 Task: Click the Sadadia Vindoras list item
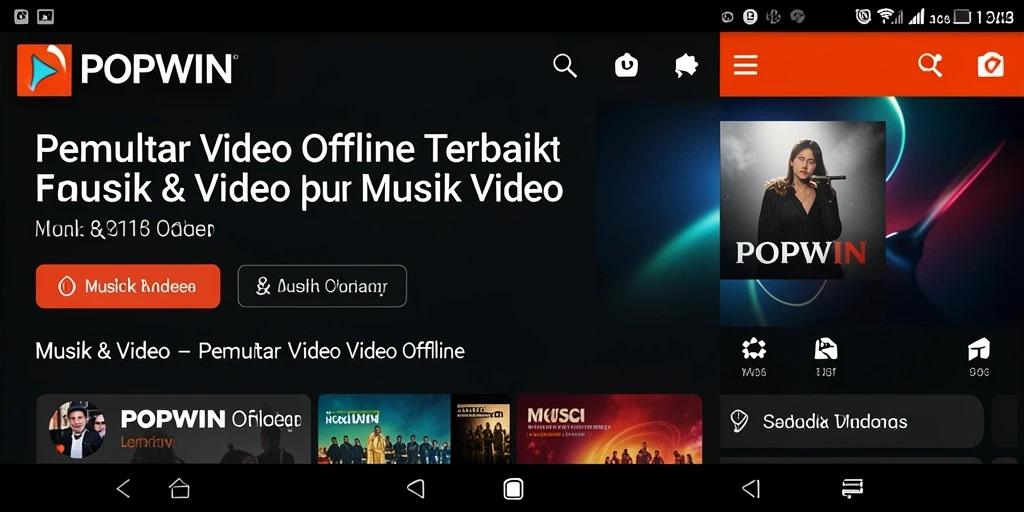852,421
